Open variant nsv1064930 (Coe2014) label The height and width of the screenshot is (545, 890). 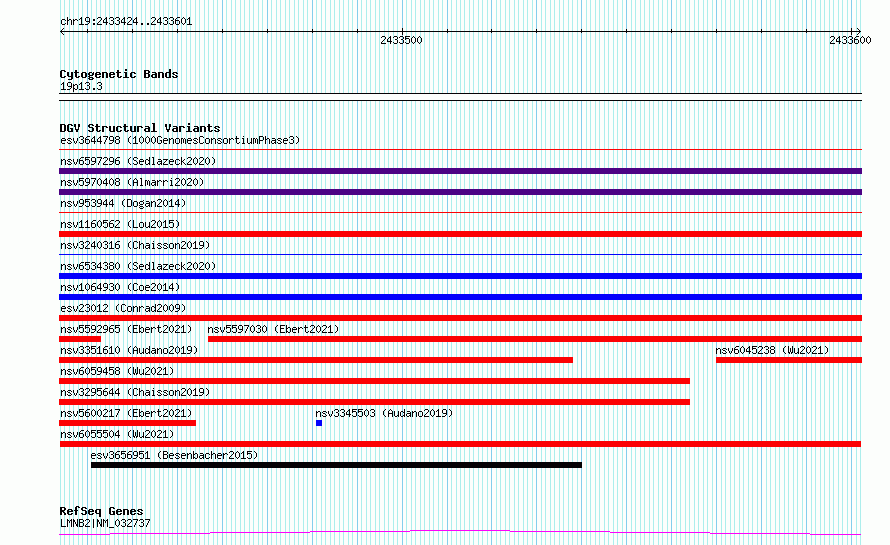pyautogui.click(x=120, y=287)
